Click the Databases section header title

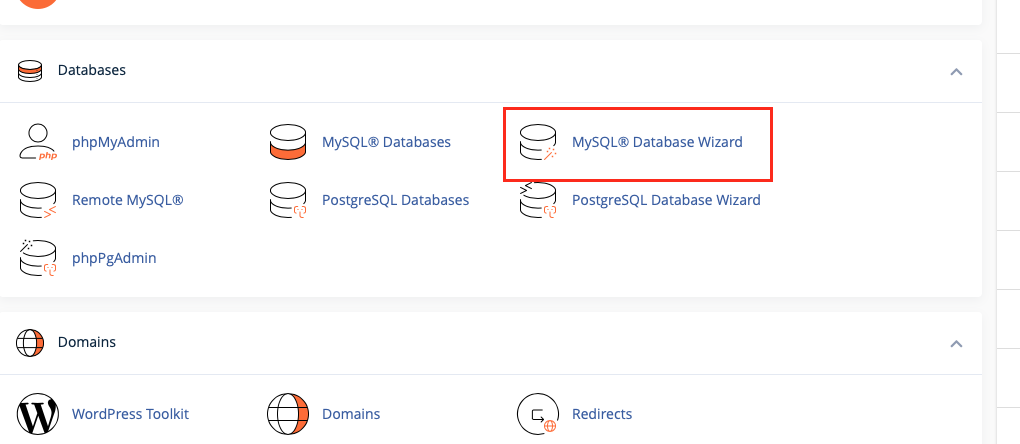coord(92,70)
